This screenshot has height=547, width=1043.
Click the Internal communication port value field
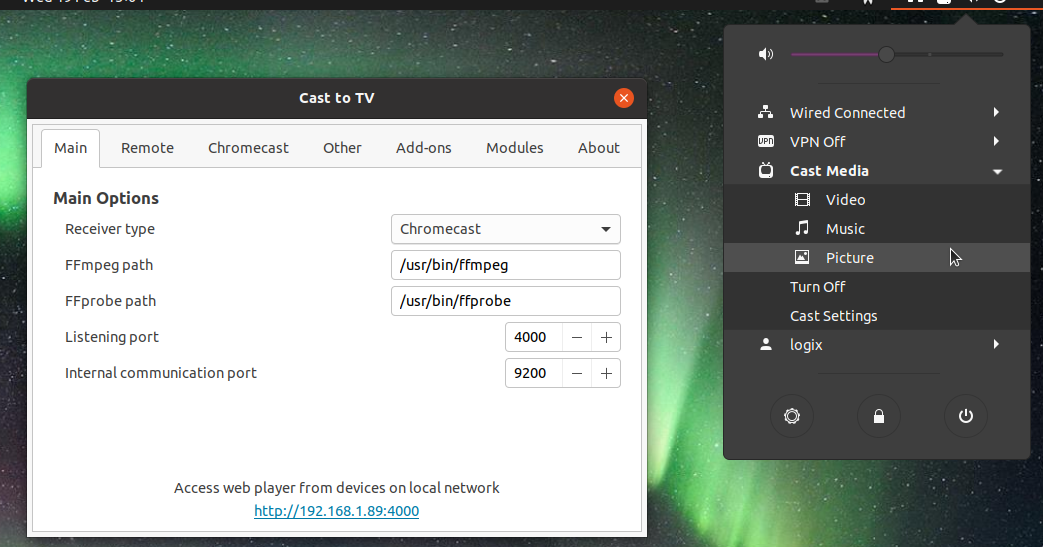pos(533,373)
